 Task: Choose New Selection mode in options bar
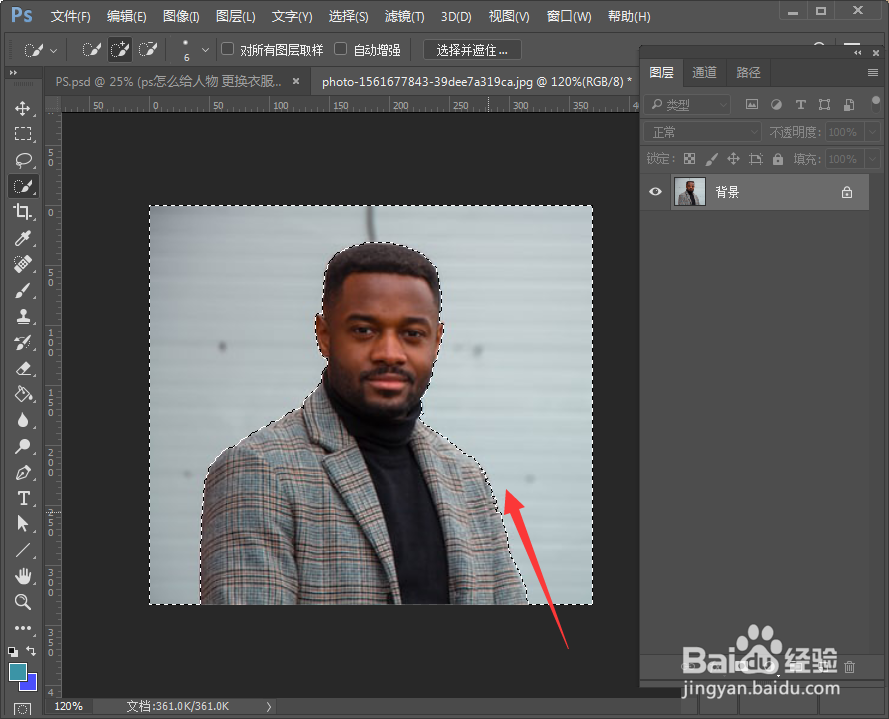pos(91,50)
